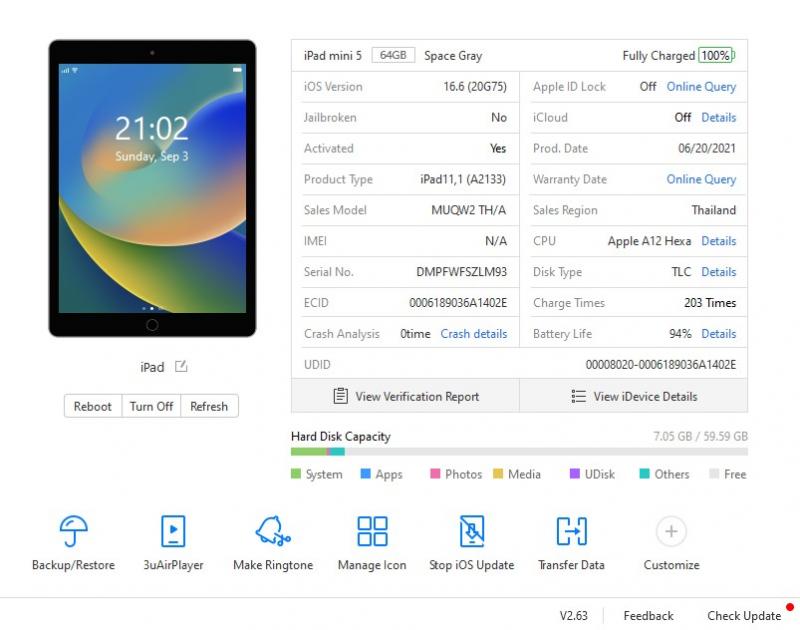Click the edit icon beside iPad name
The height and width of the screenshot is (630, 800).
pos(181,367)
